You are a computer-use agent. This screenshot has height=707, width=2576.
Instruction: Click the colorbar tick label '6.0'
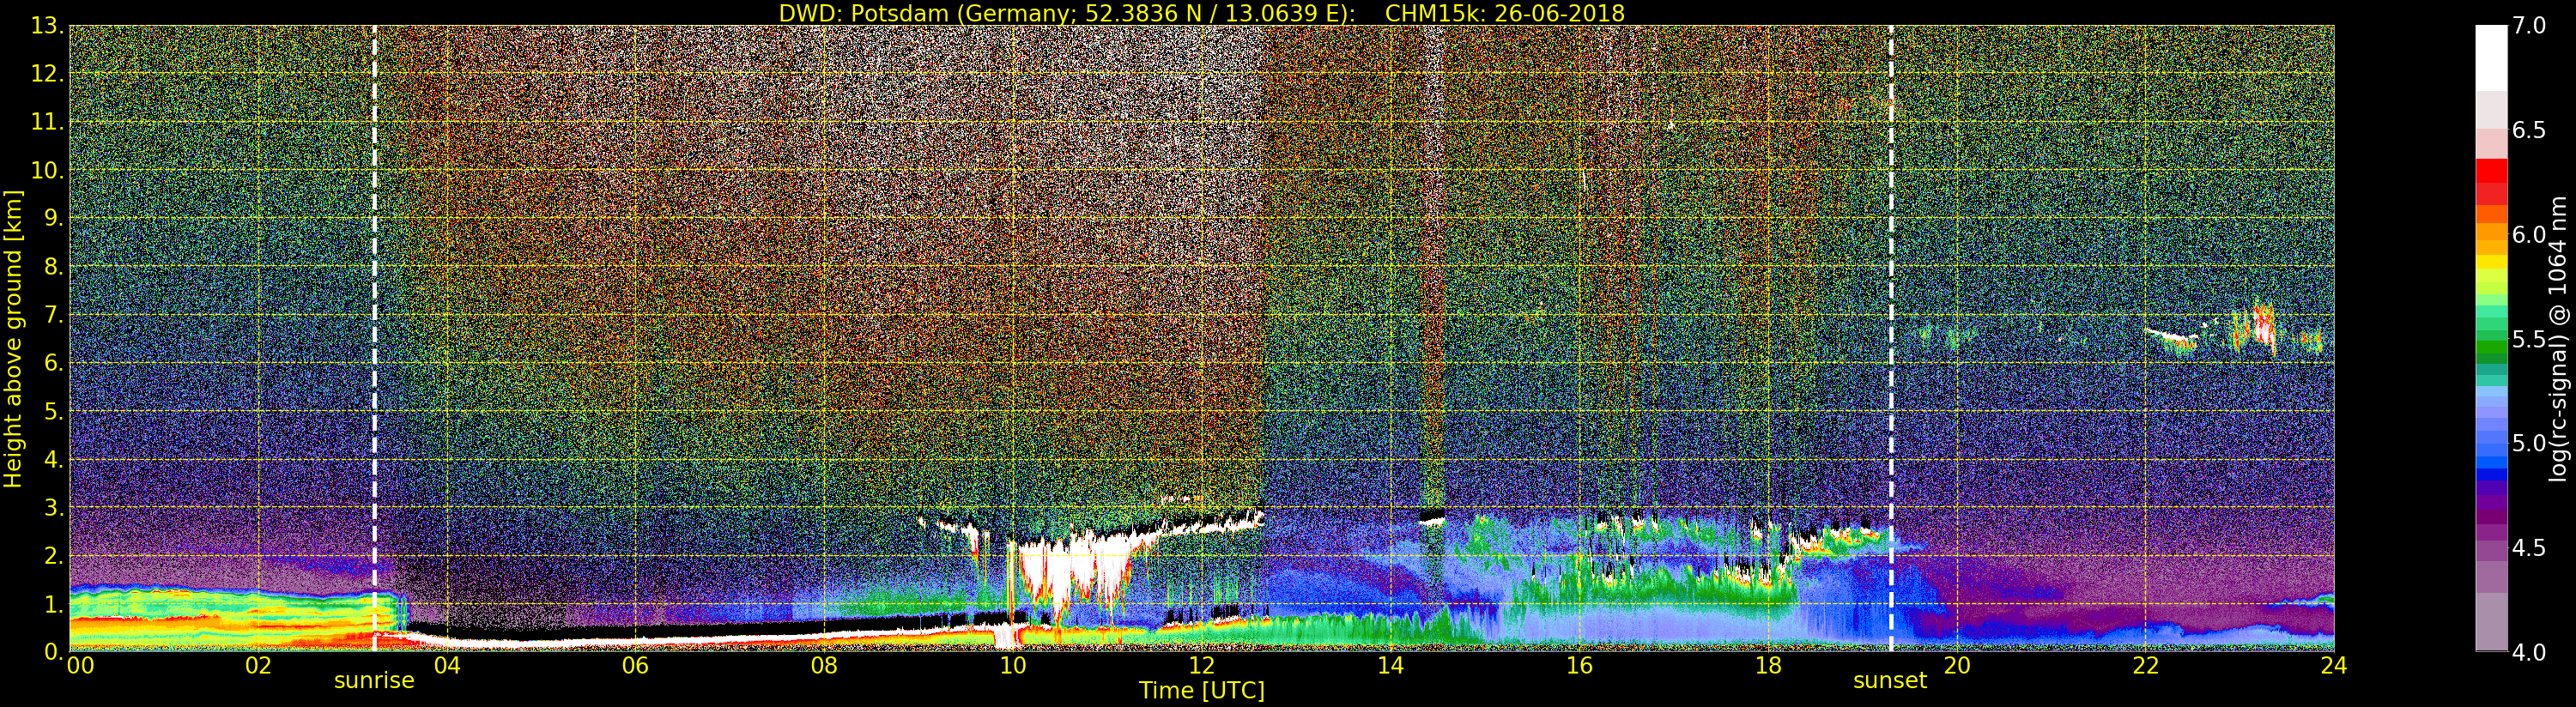[2529, 234]
